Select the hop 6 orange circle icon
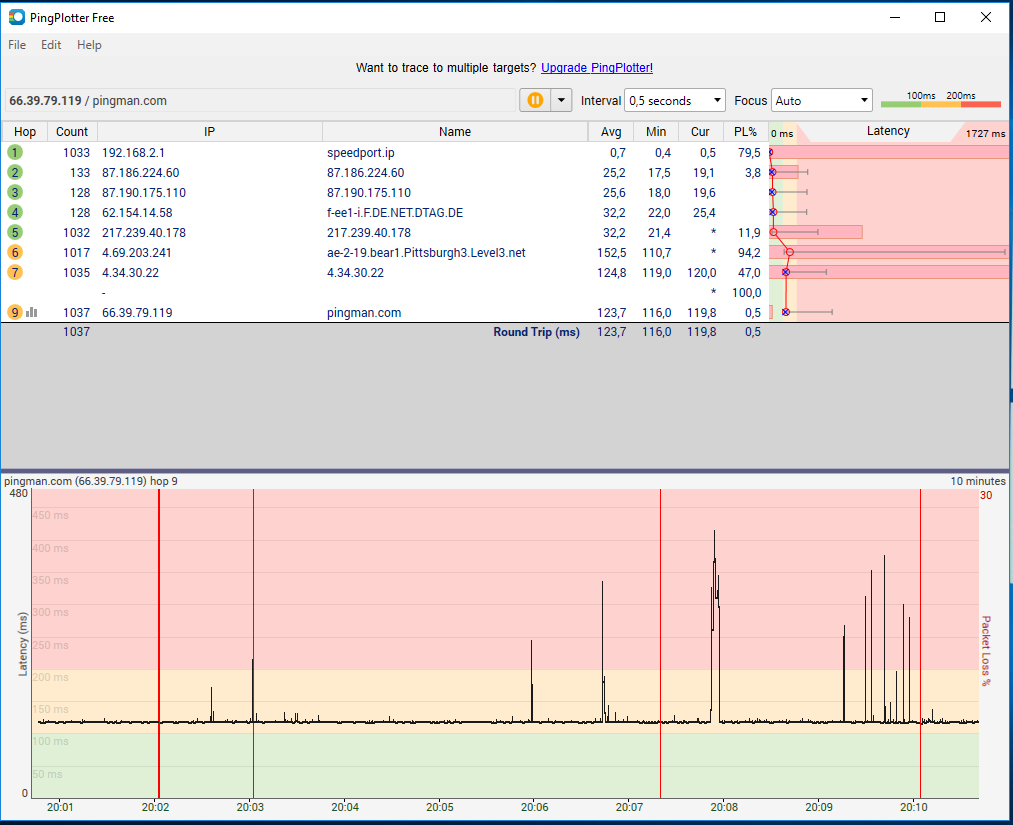This screenshot has height=825, width=1013. pyautogui.click(x=15, y=253)
